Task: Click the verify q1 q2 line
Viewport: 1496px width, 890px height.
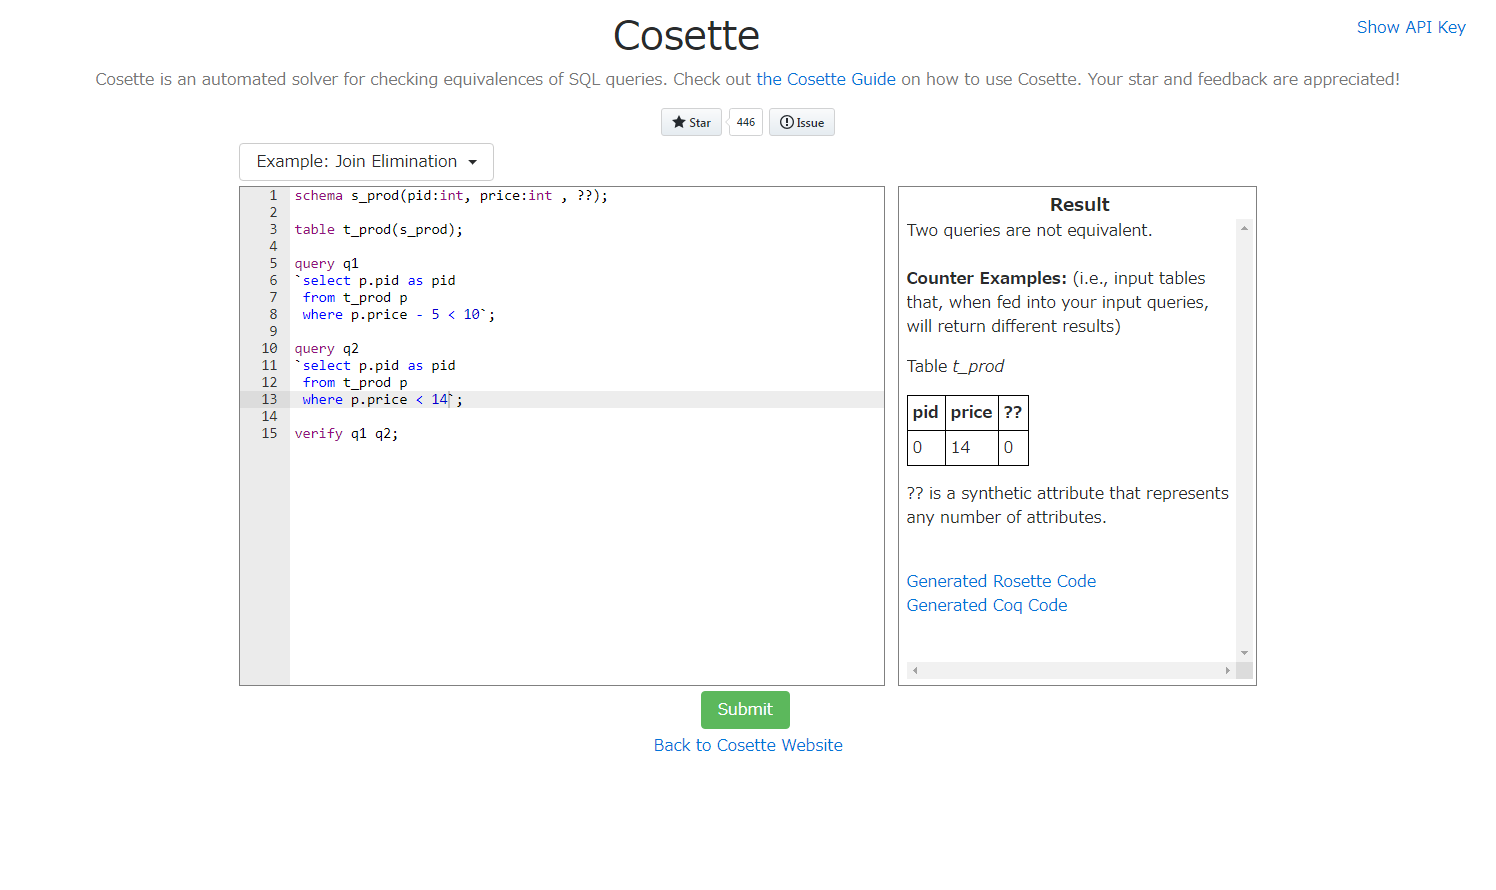Action: click(x=346, y=434)
